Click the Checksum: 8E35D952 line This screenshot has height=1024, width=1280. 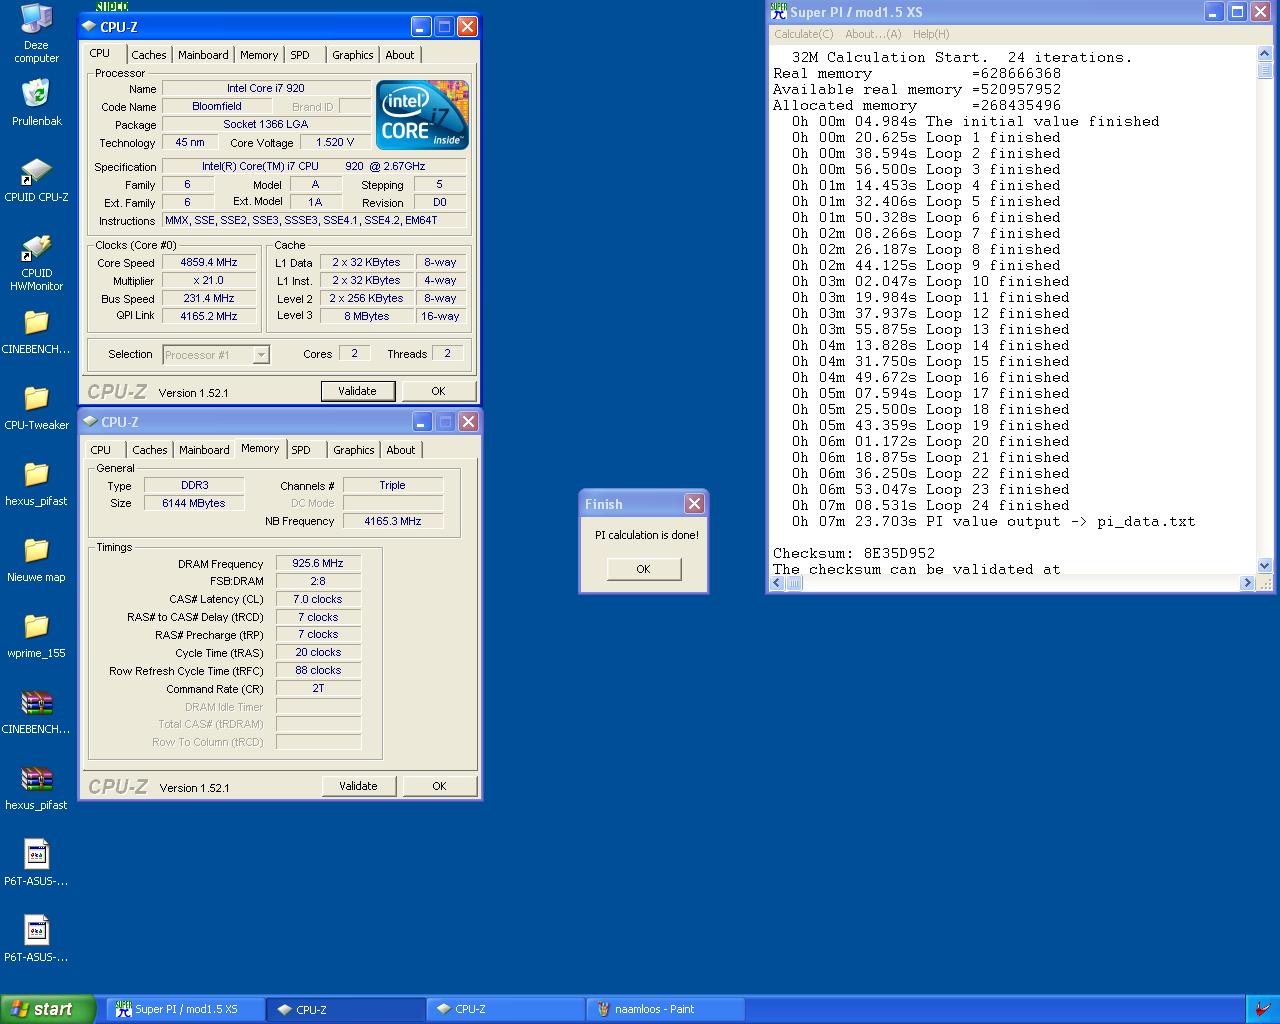(854, 553)
